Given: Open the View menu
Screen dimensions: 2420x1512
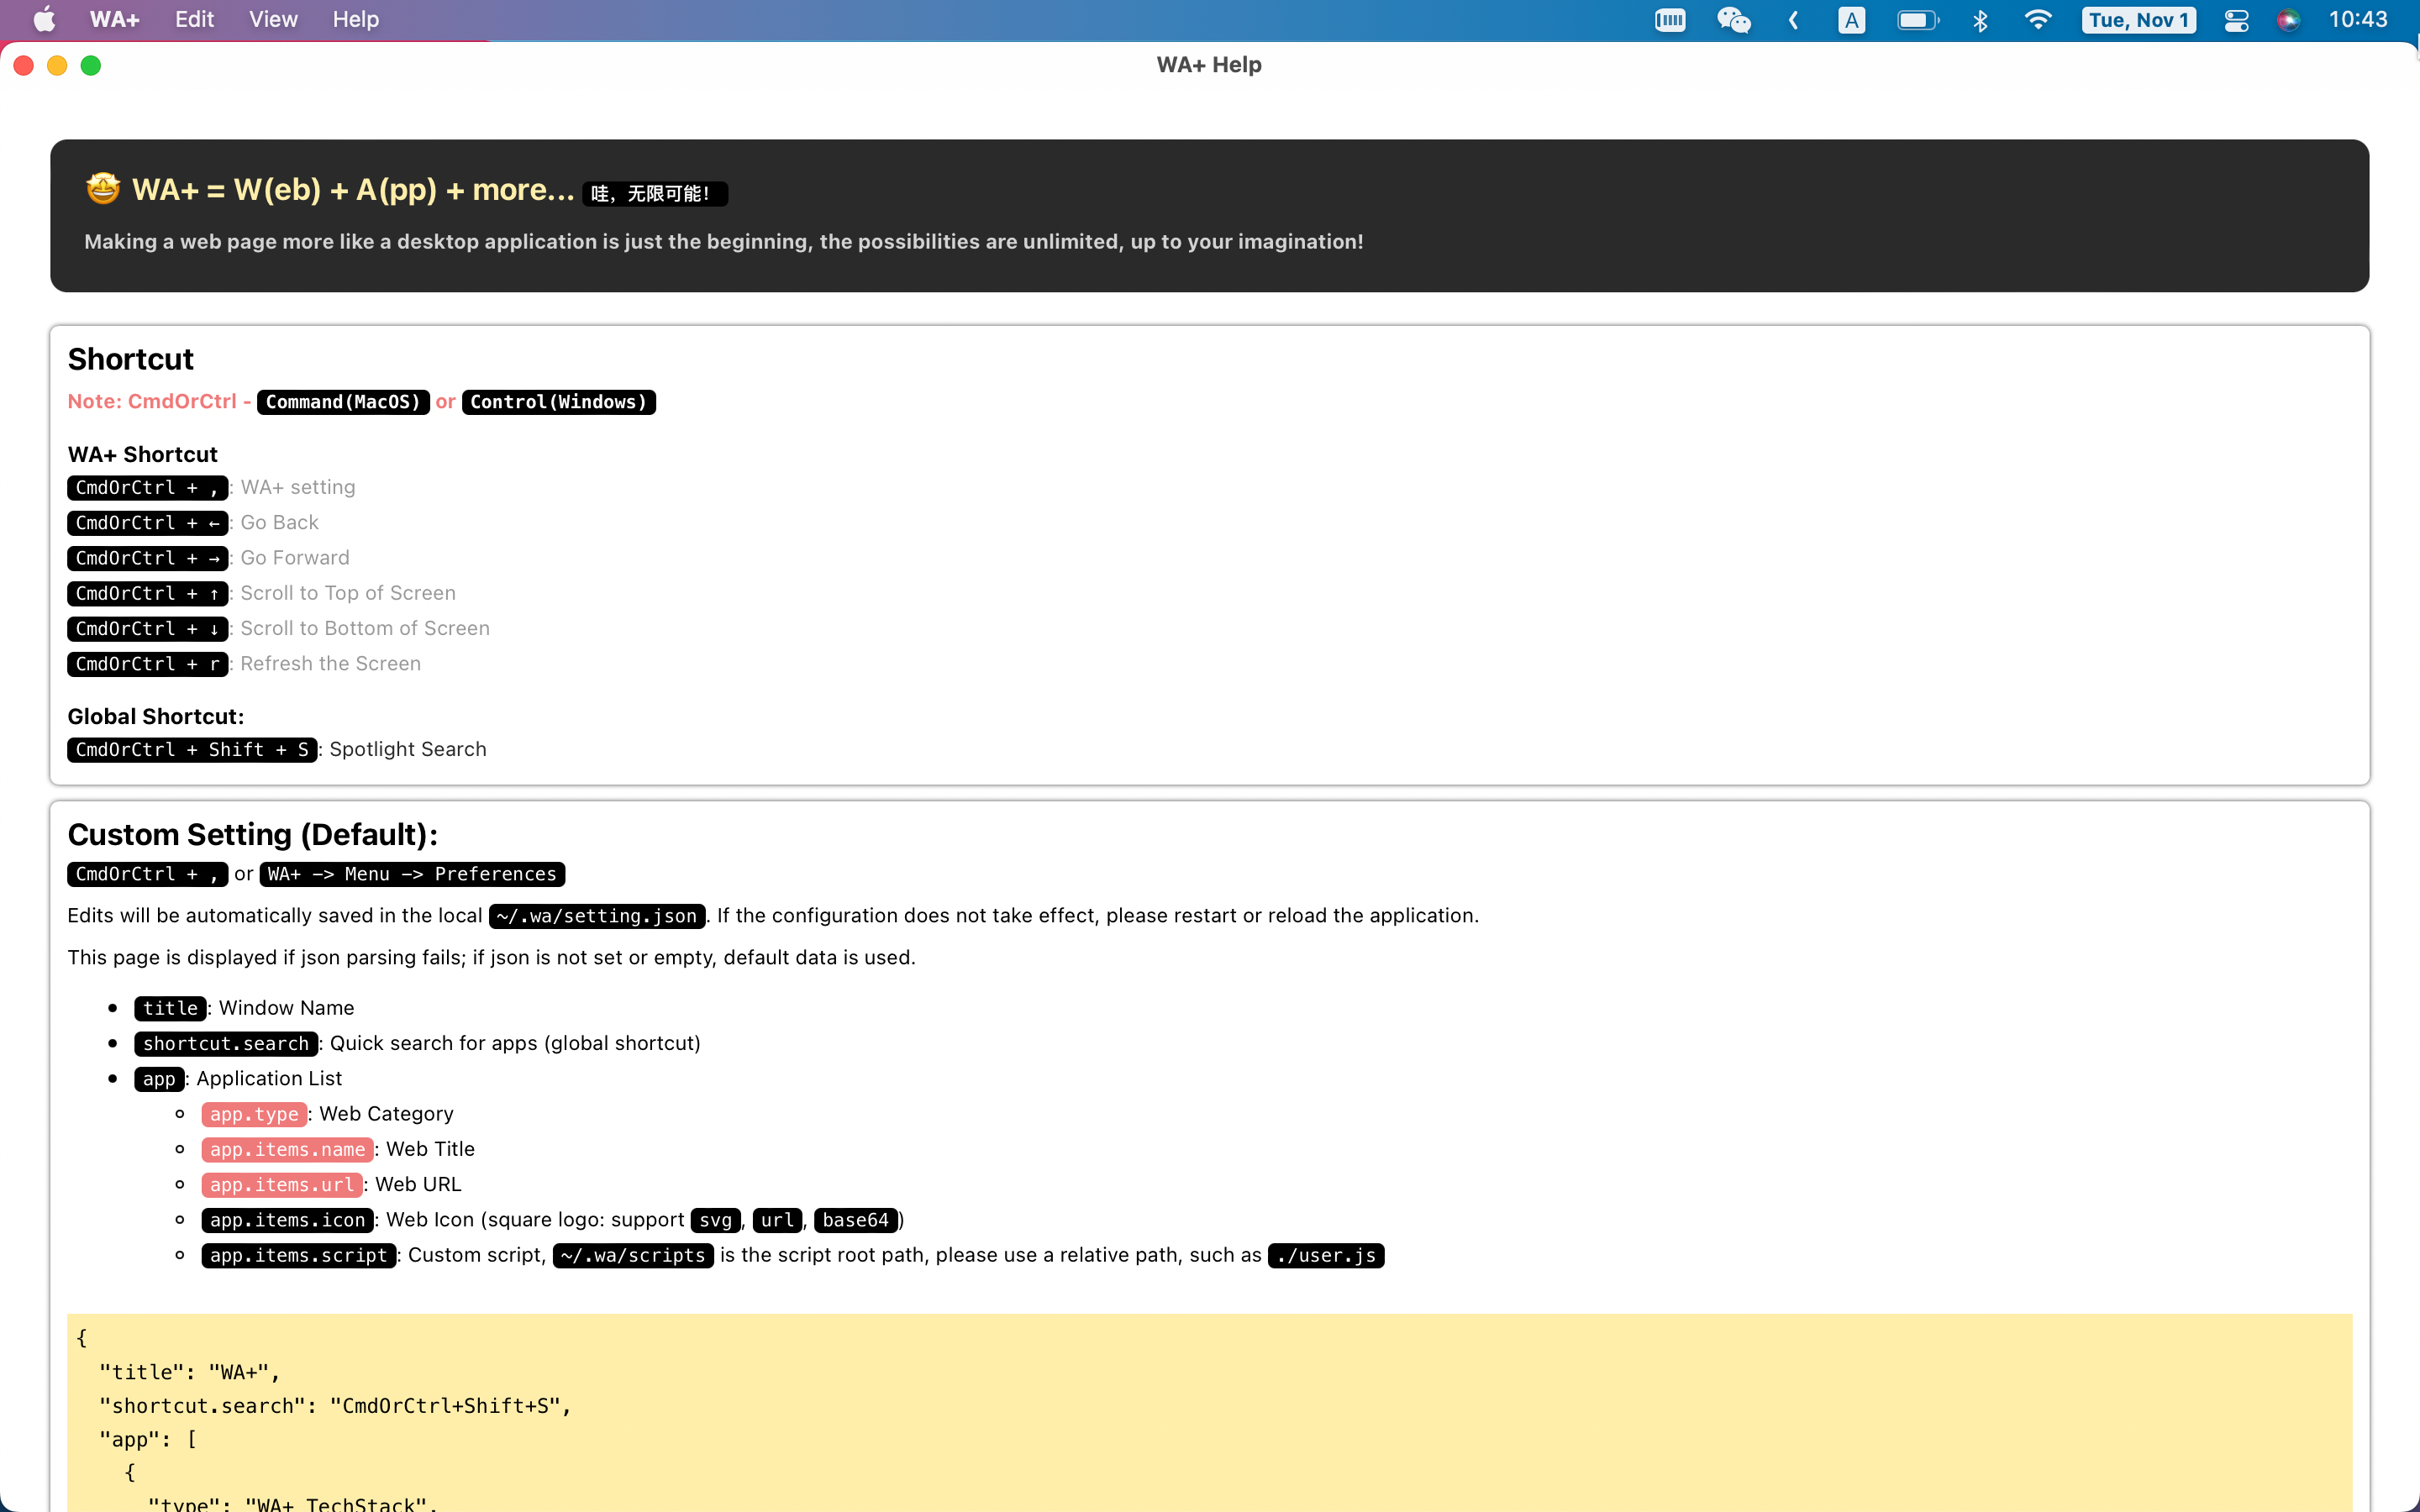Looking at the screenshot, I should 273,20.
